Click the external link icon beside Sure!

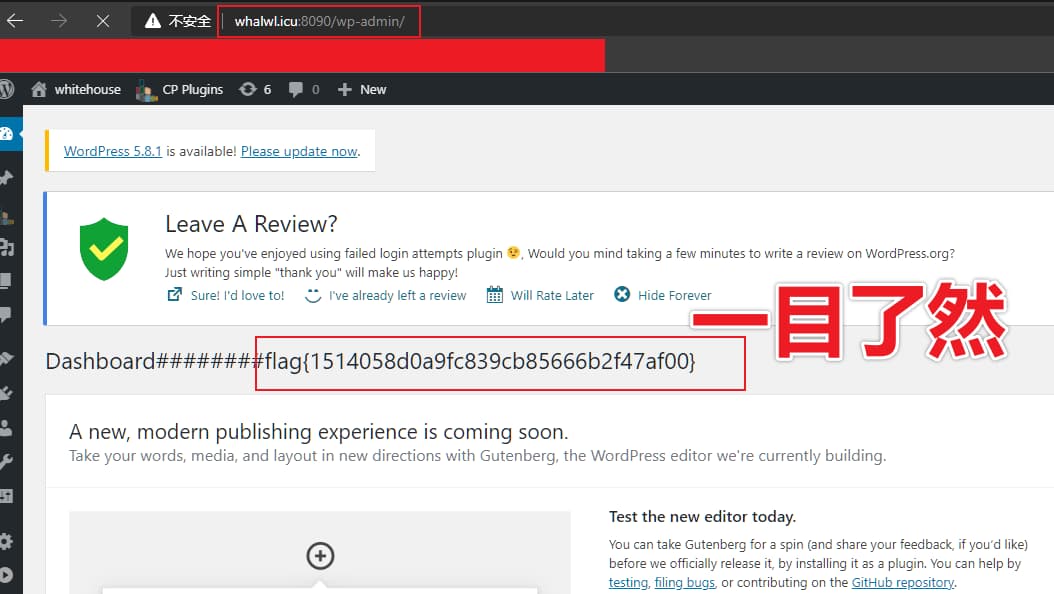[x=174, y=294]
